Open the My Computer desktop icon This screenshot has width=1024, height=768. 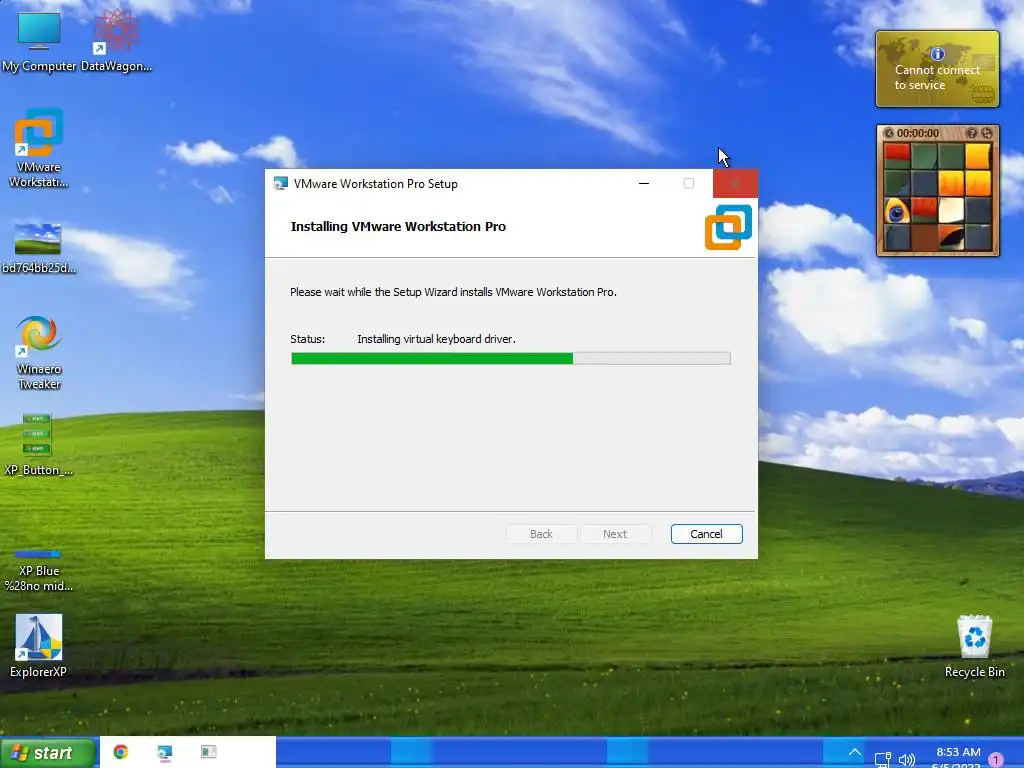[39, 40]
